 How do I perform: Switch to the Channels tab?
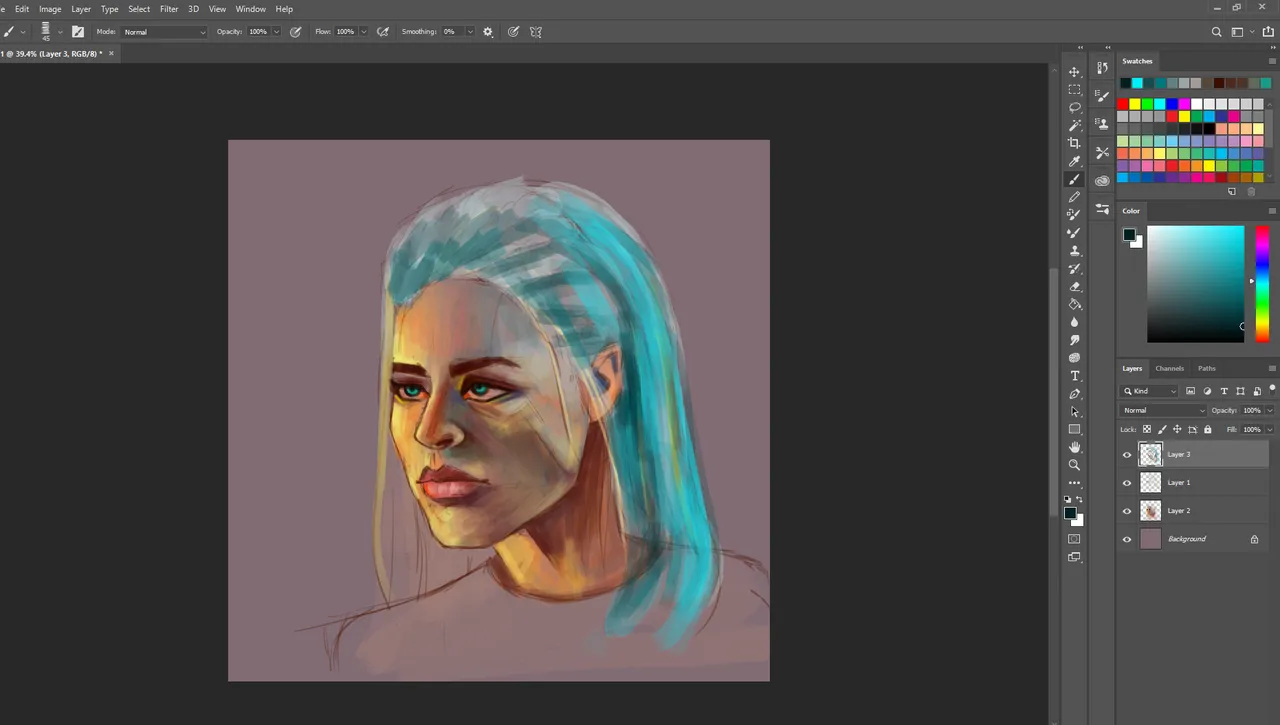click(1169, 369)
